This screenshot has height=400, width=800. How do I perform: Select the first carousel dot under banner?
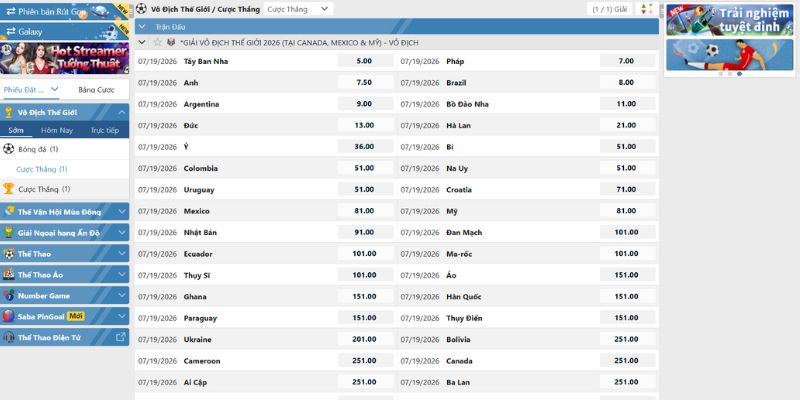(x=721, y=74)
